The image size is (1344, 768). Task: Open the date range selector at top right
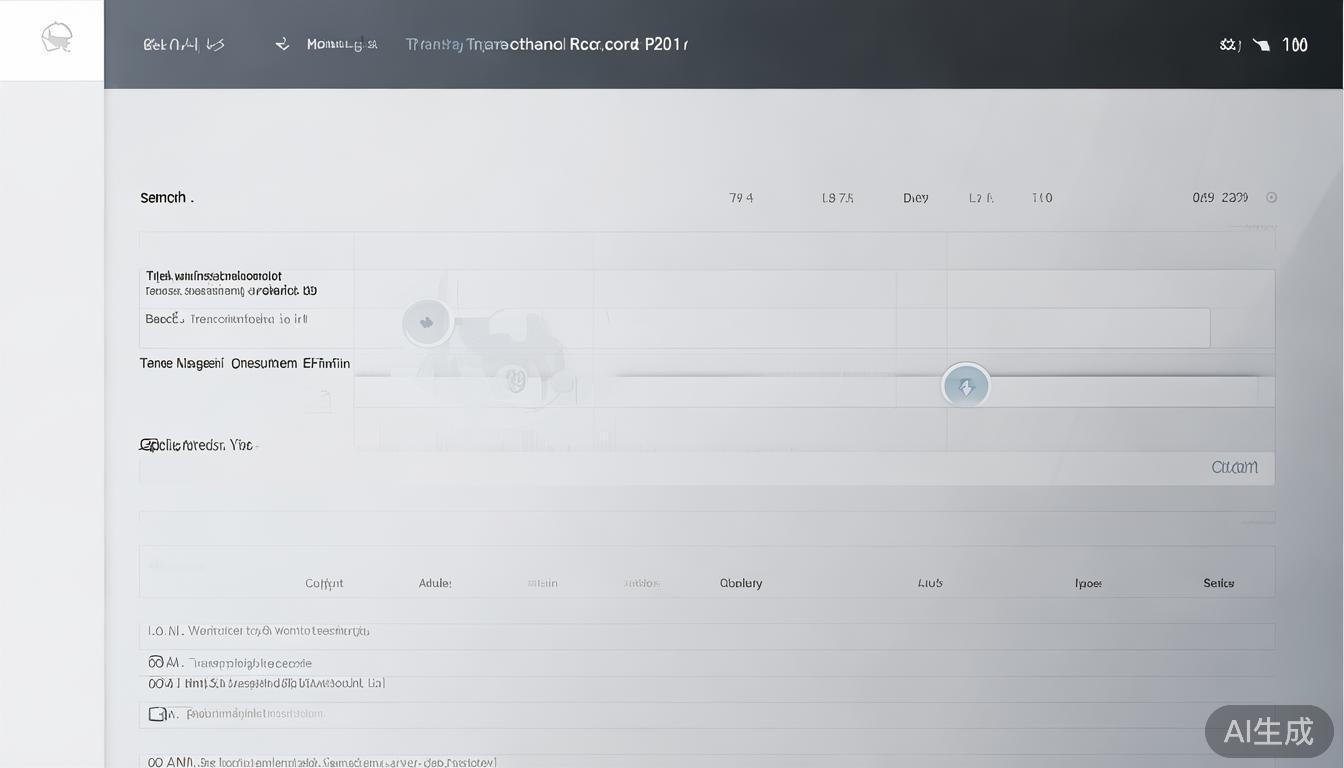coord(1220,198)
